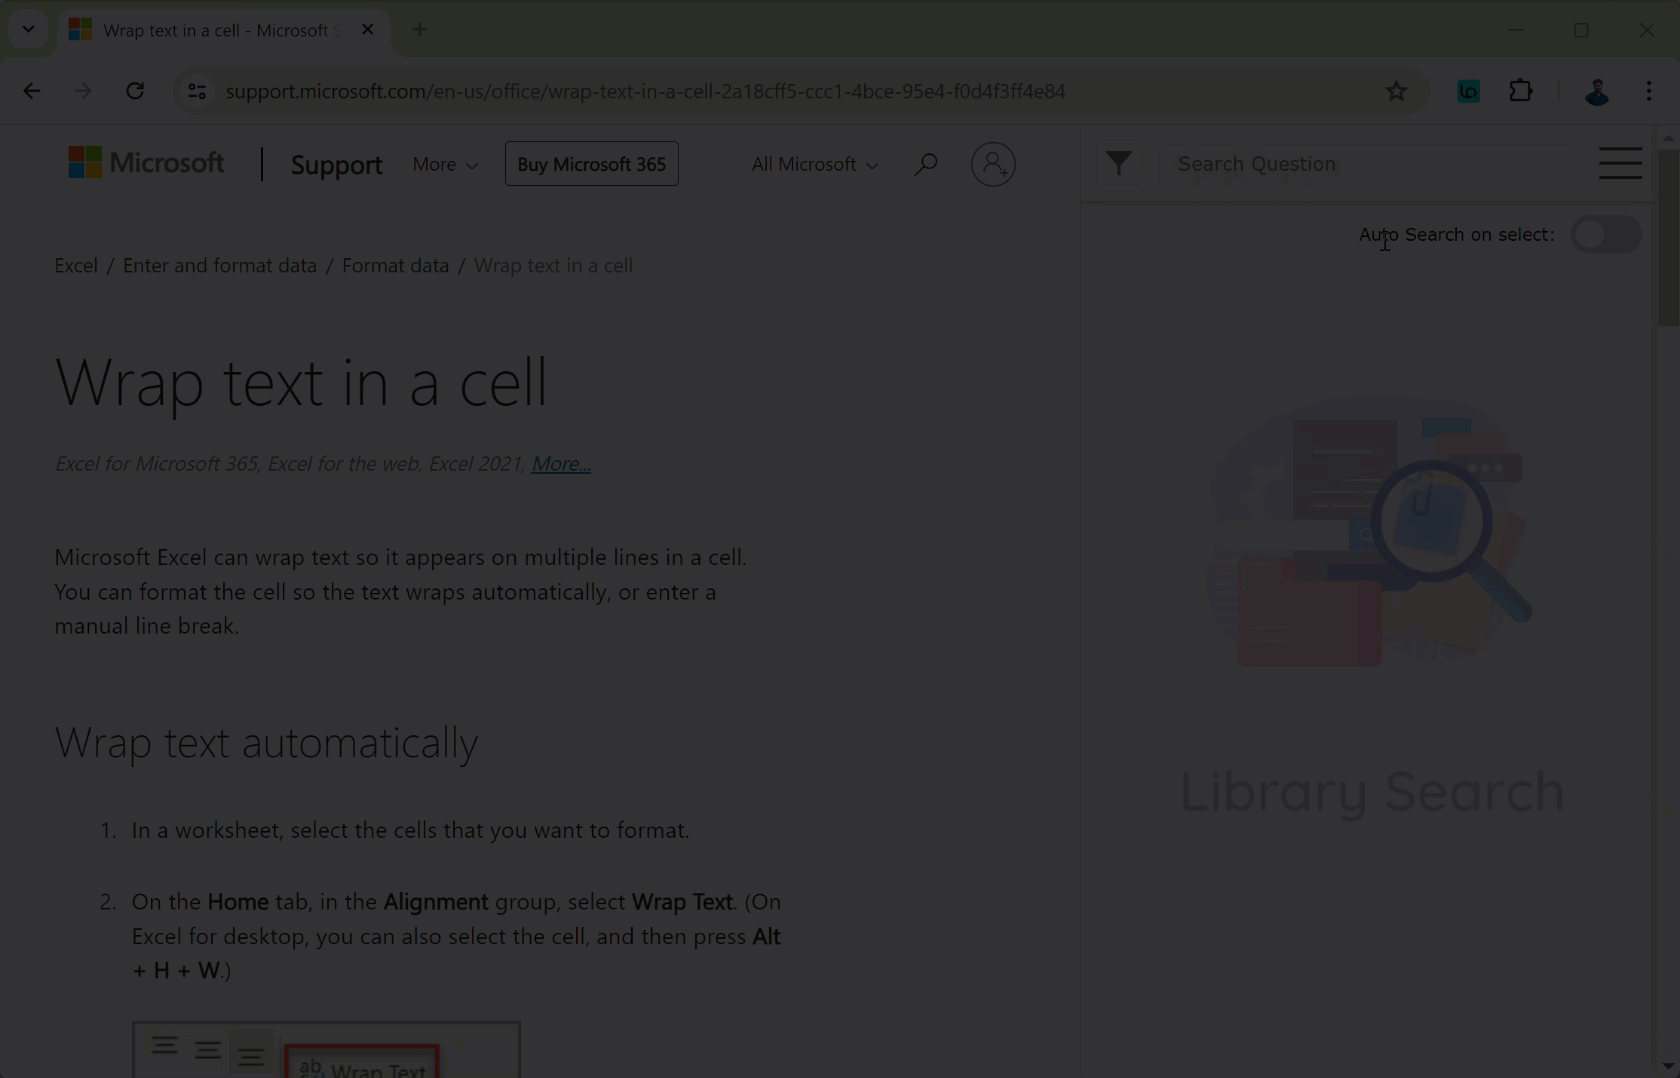The width and height of the screenshot is (1680, 1078).
Task: Select the Wrap text in a cell browser tab
Action: click(222, 30)
